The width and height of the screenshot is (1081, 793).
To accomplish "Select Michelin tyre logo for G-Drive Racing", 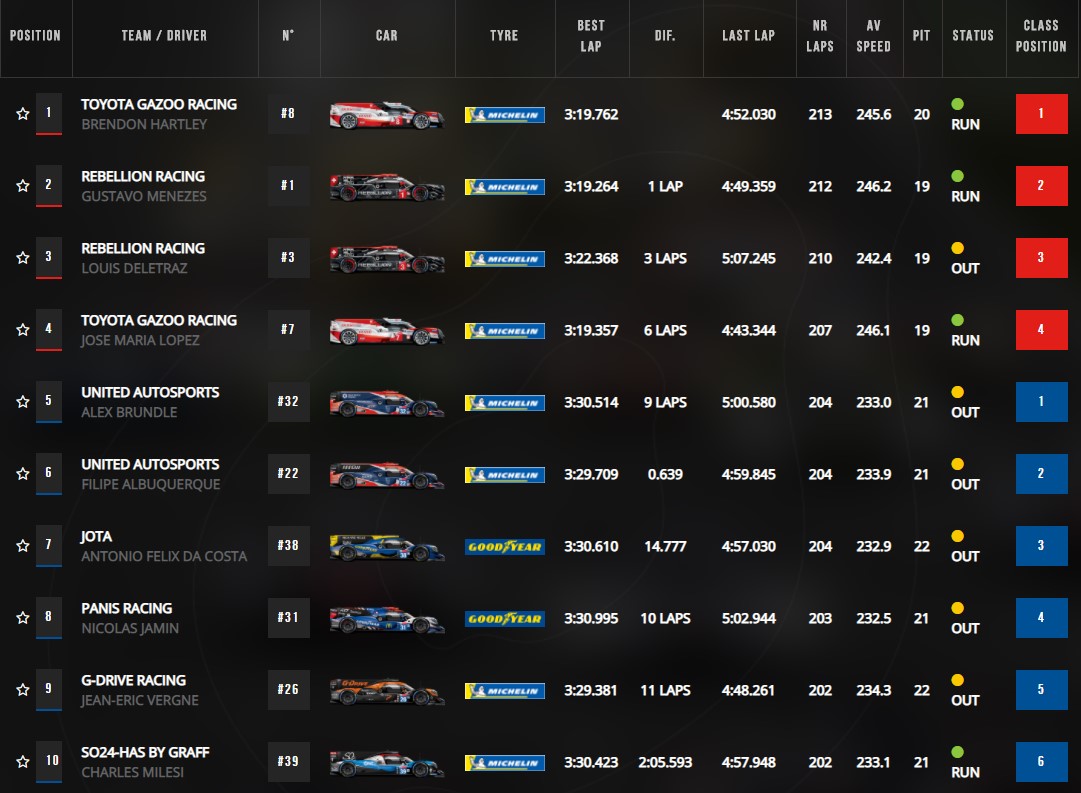I will pyautogui.click(x=505, y=691).
